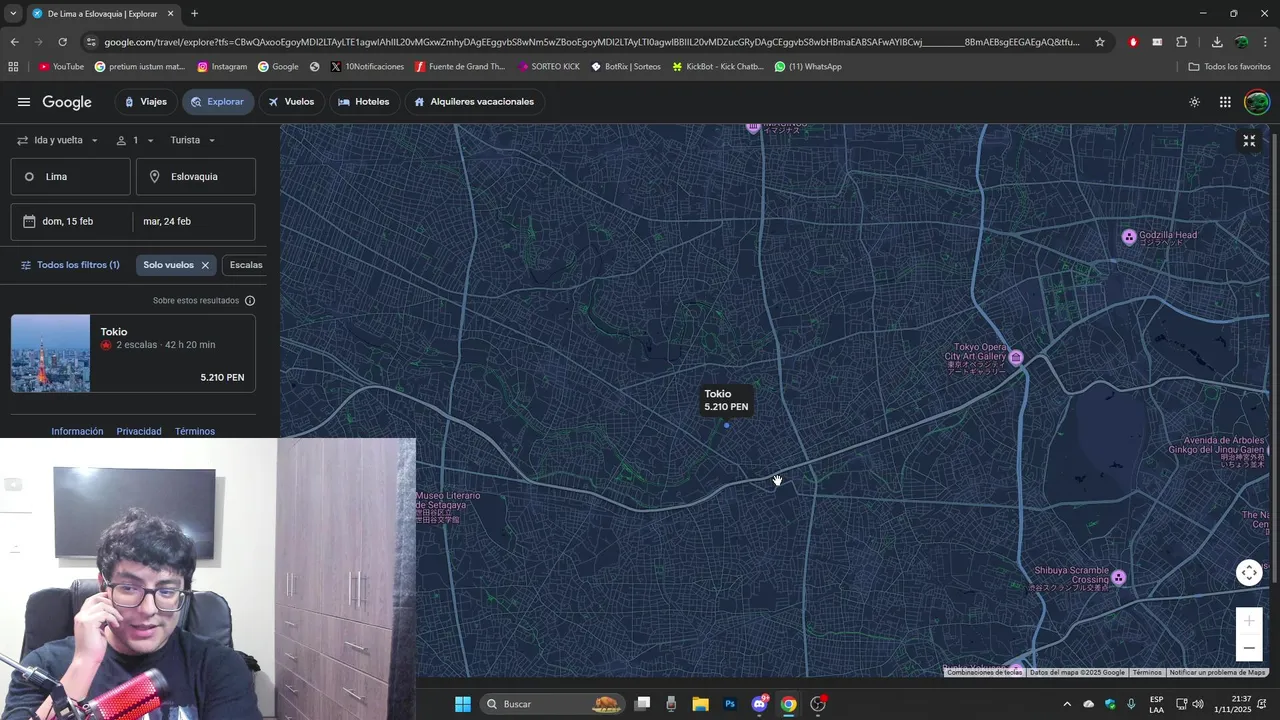Open Discord from the taskbar

coord(759,704)
